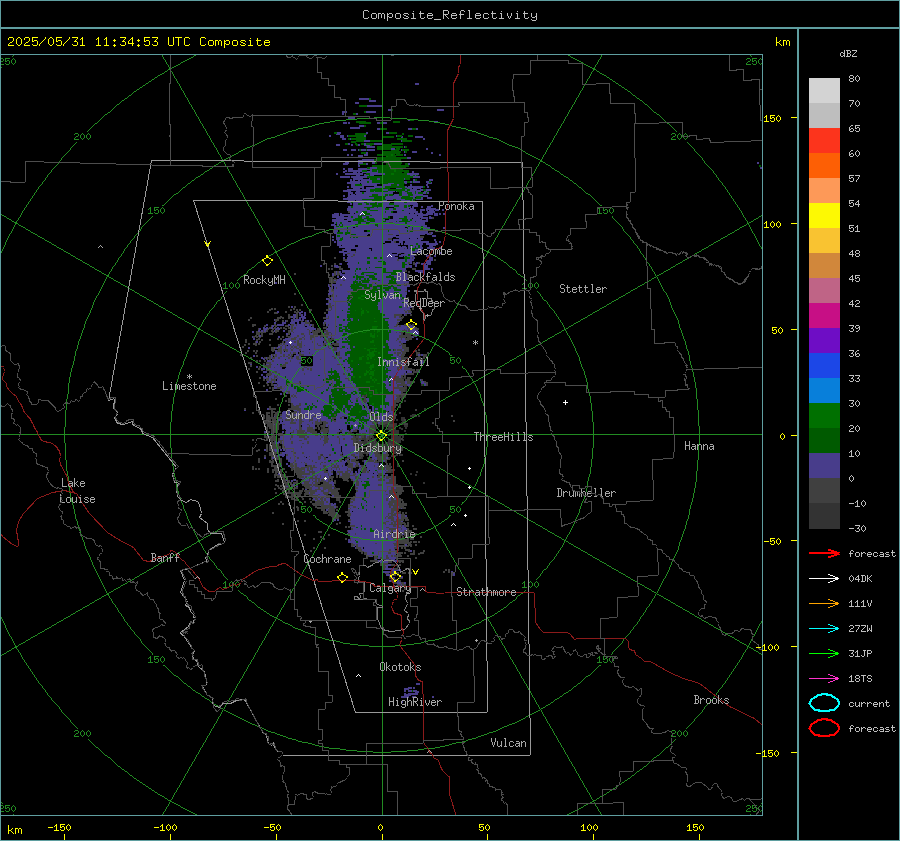Click the red forecast ellipse icon

point(824,728)
